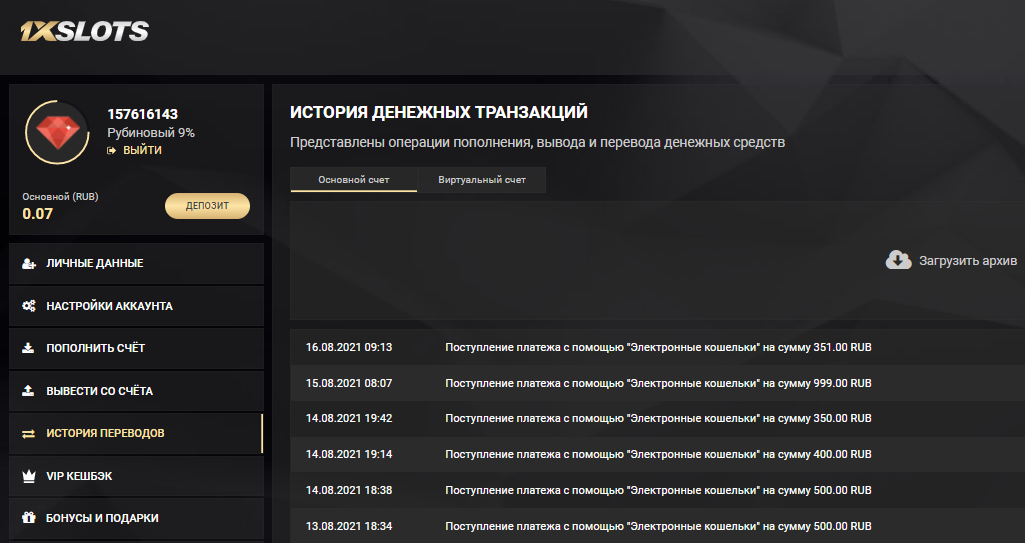Open the ПОПОЛНИТЬ СЧЁТ menu item

tap(137, 348)
